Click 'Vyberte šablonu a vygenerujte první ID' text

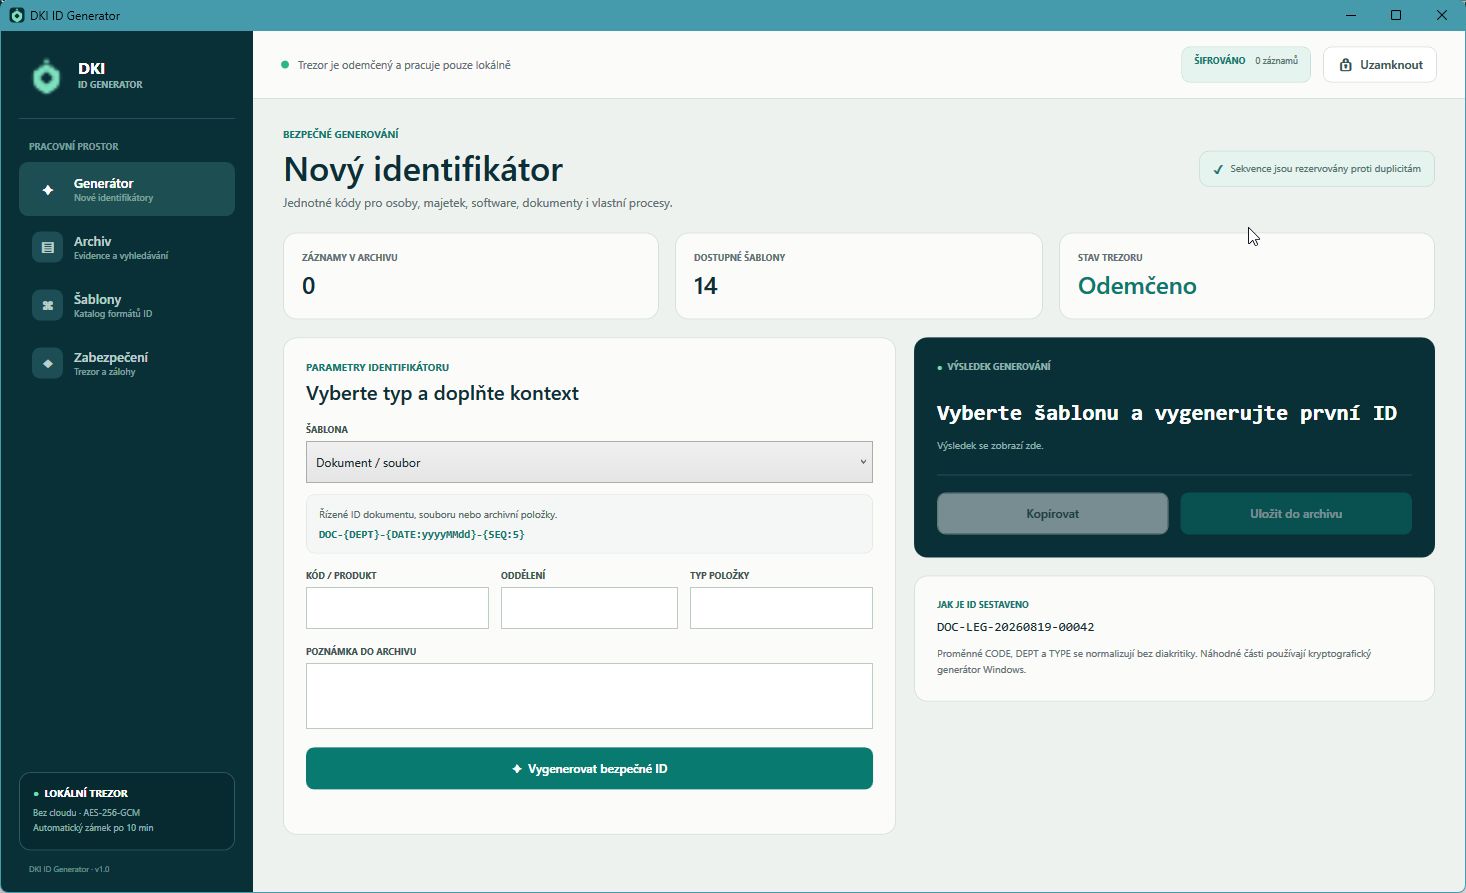tap(1167, 413)
